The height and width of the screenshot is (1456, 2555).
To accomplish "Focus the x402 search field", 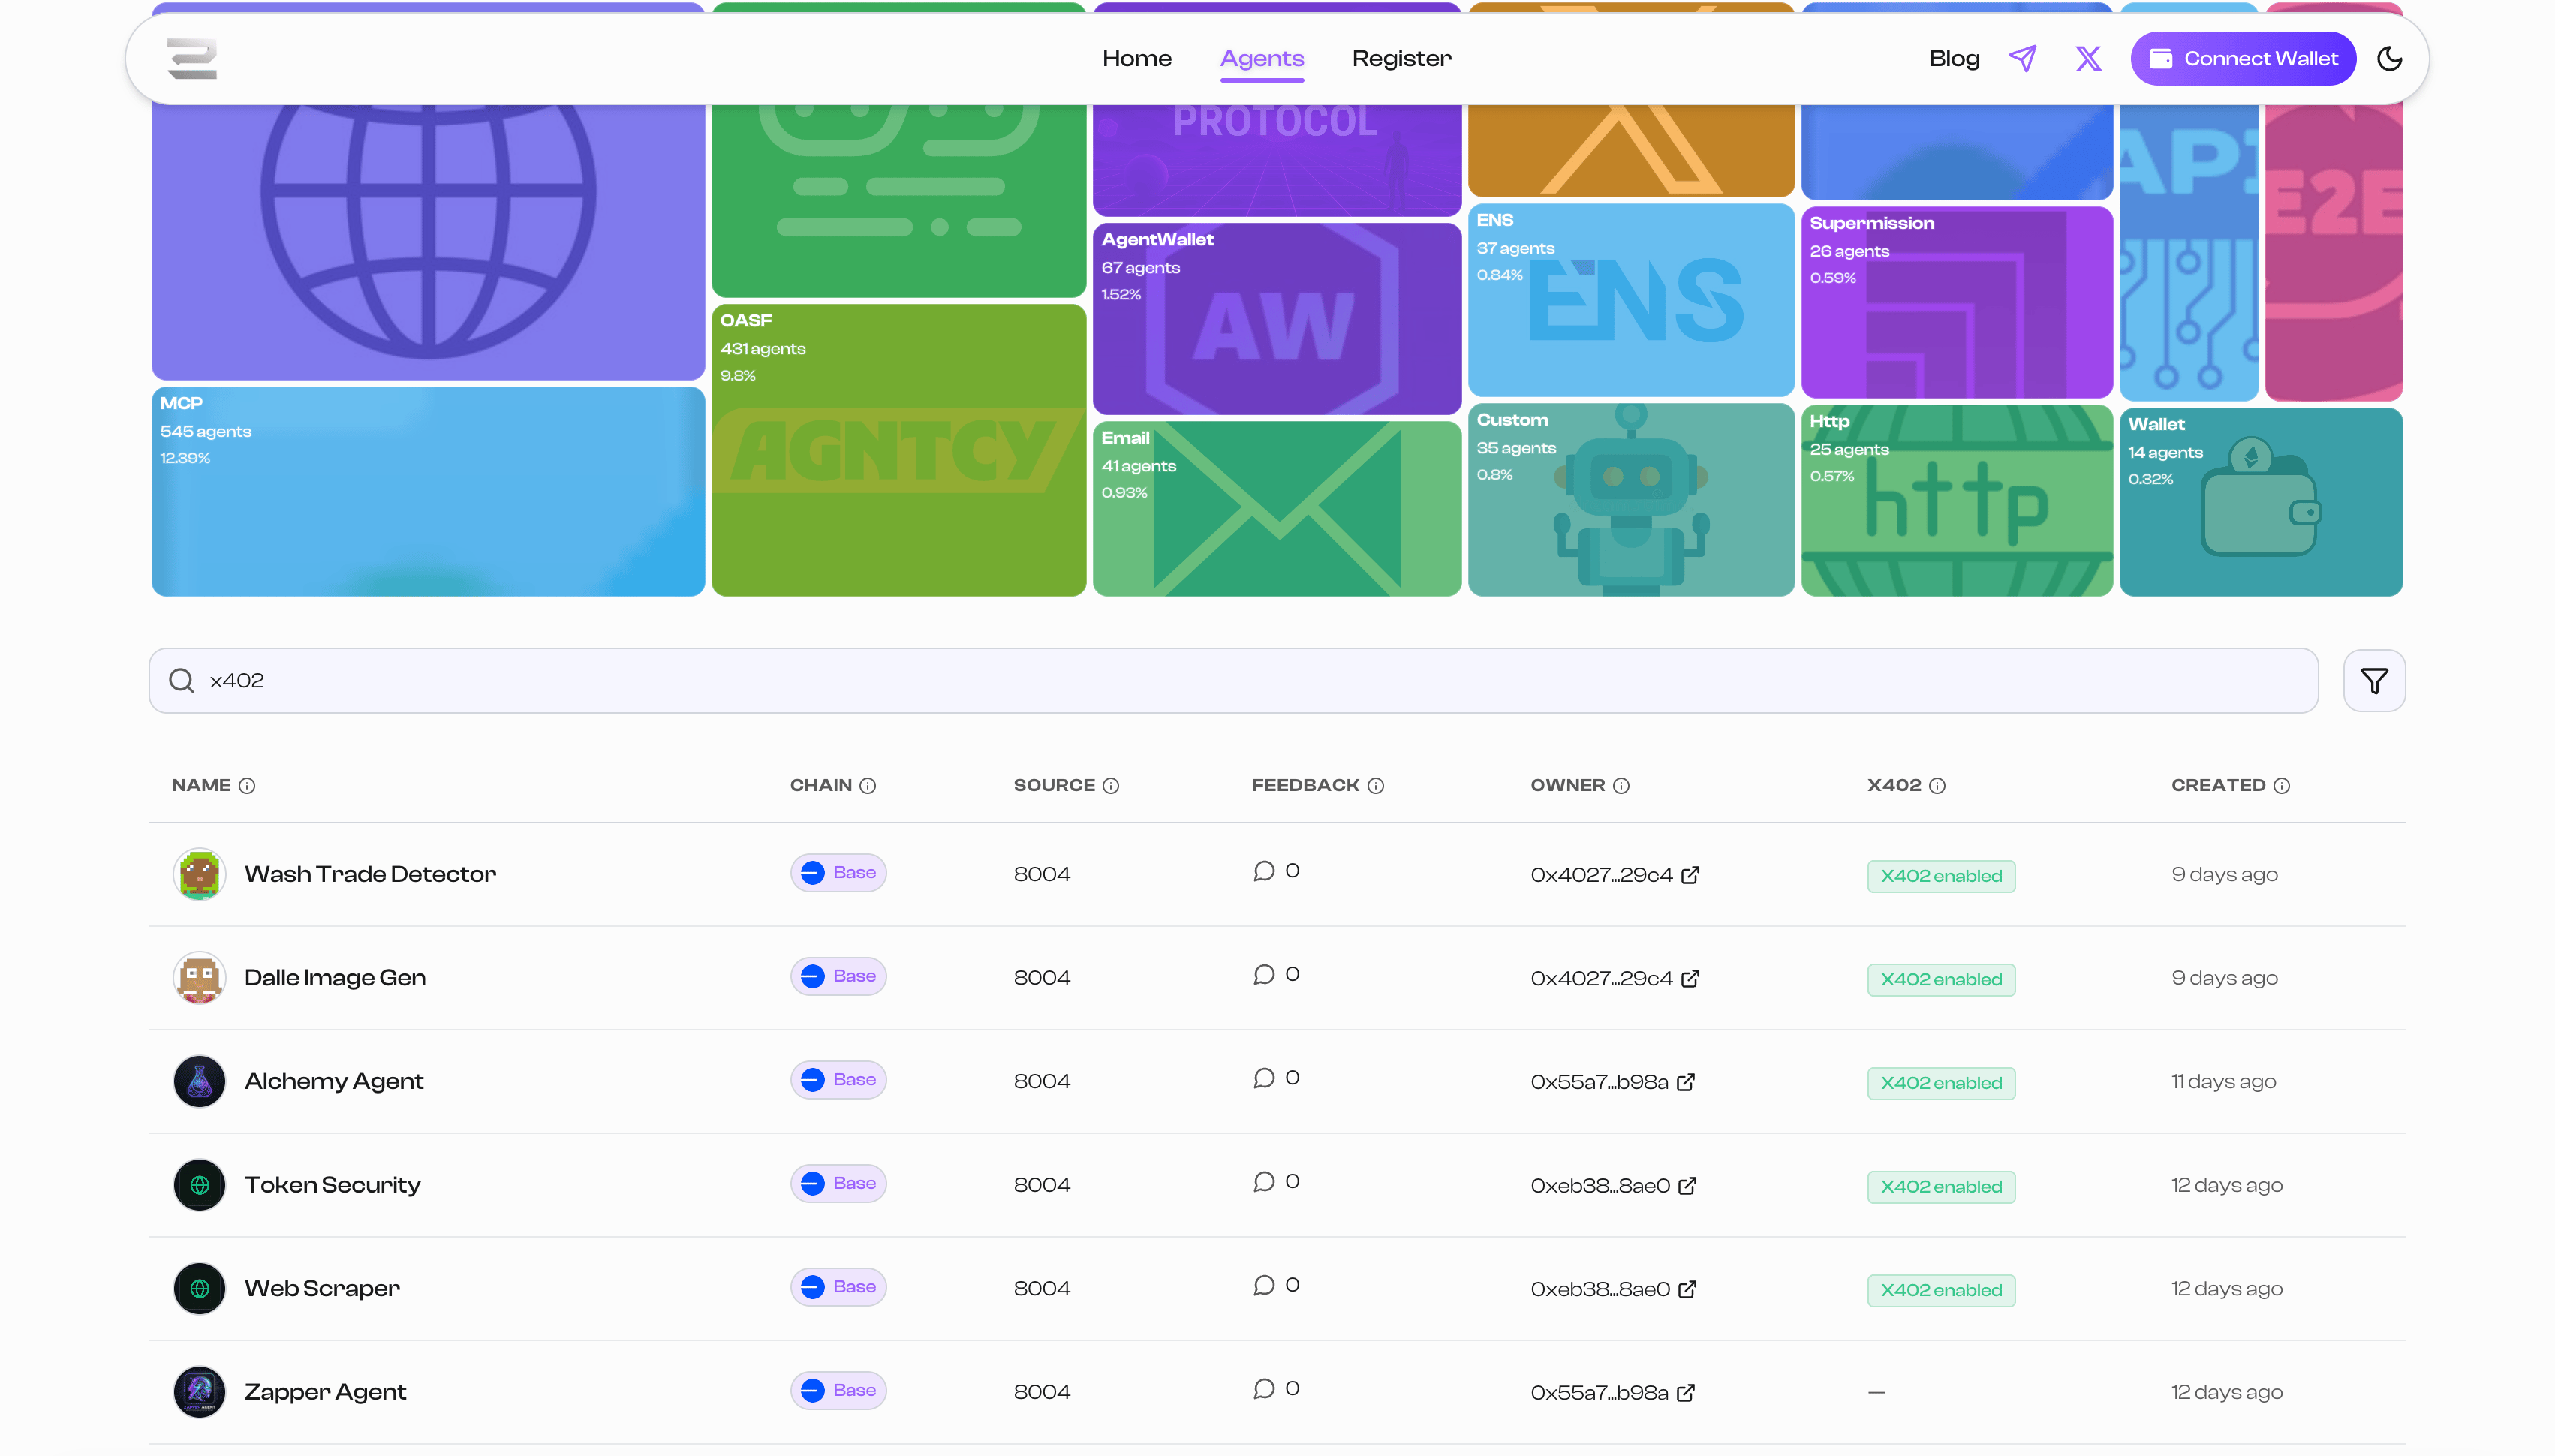I will [1233, 681].
